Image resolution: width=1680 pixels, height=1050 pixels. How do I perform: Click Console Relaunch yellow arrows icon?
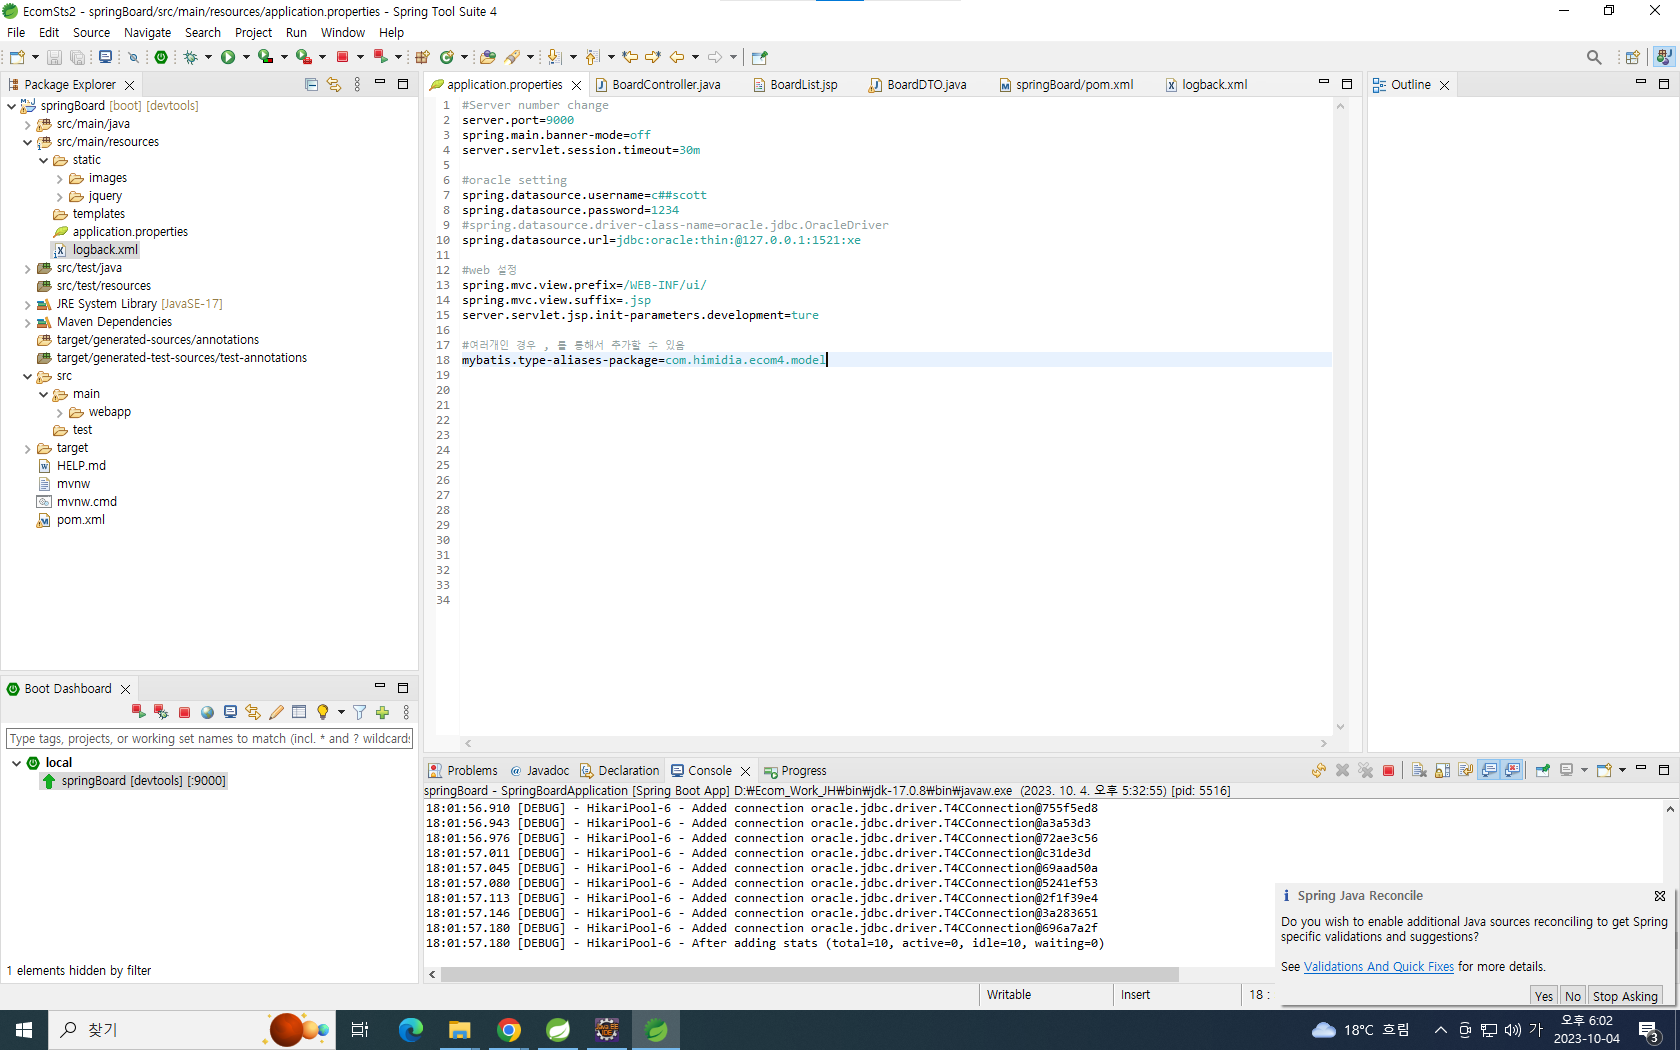pyautogui.click(x=1319, y=770)
